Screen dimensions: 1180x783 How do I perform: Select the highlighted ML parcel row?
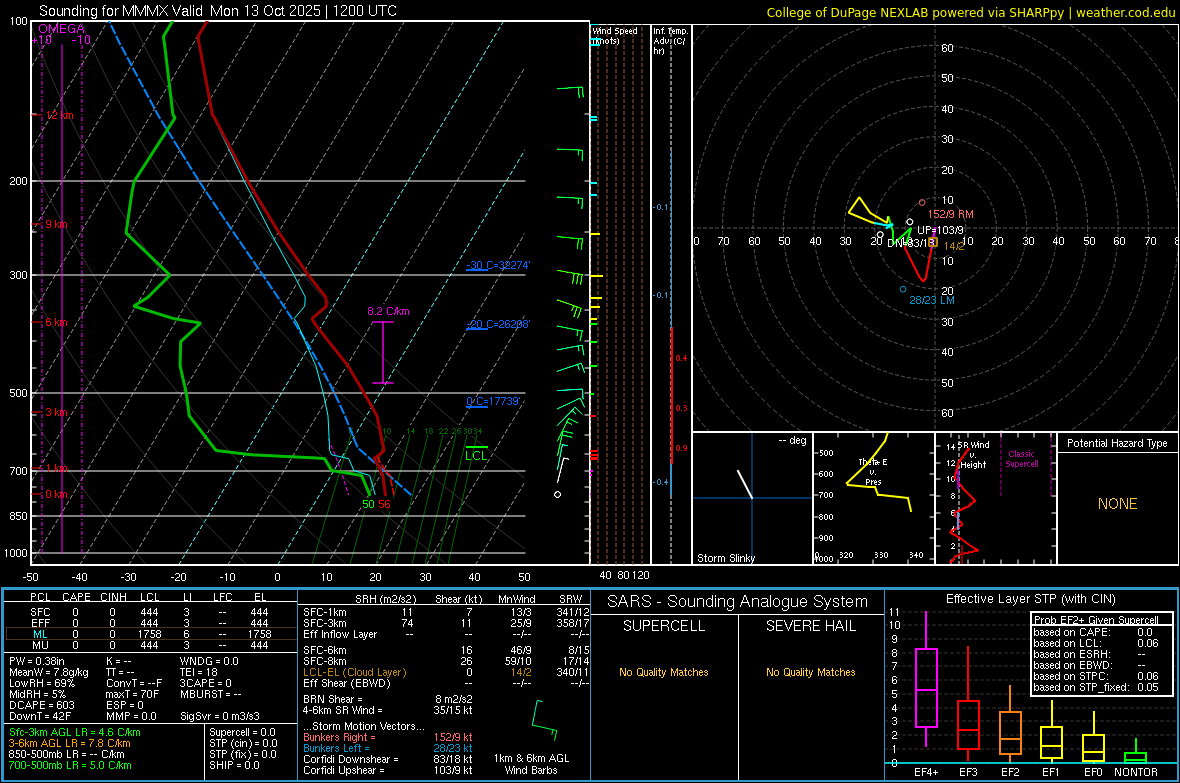pyautogui.click(x=149, y=634)
